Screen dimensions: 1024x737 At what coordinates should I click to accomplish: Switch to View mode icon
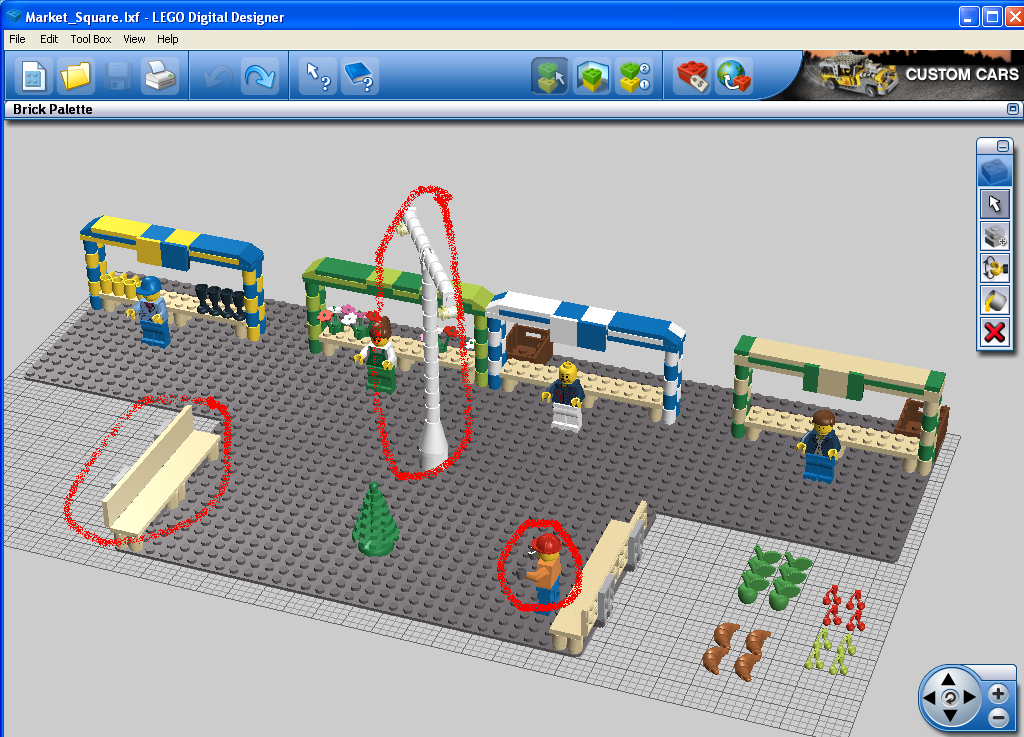[592, 76]
